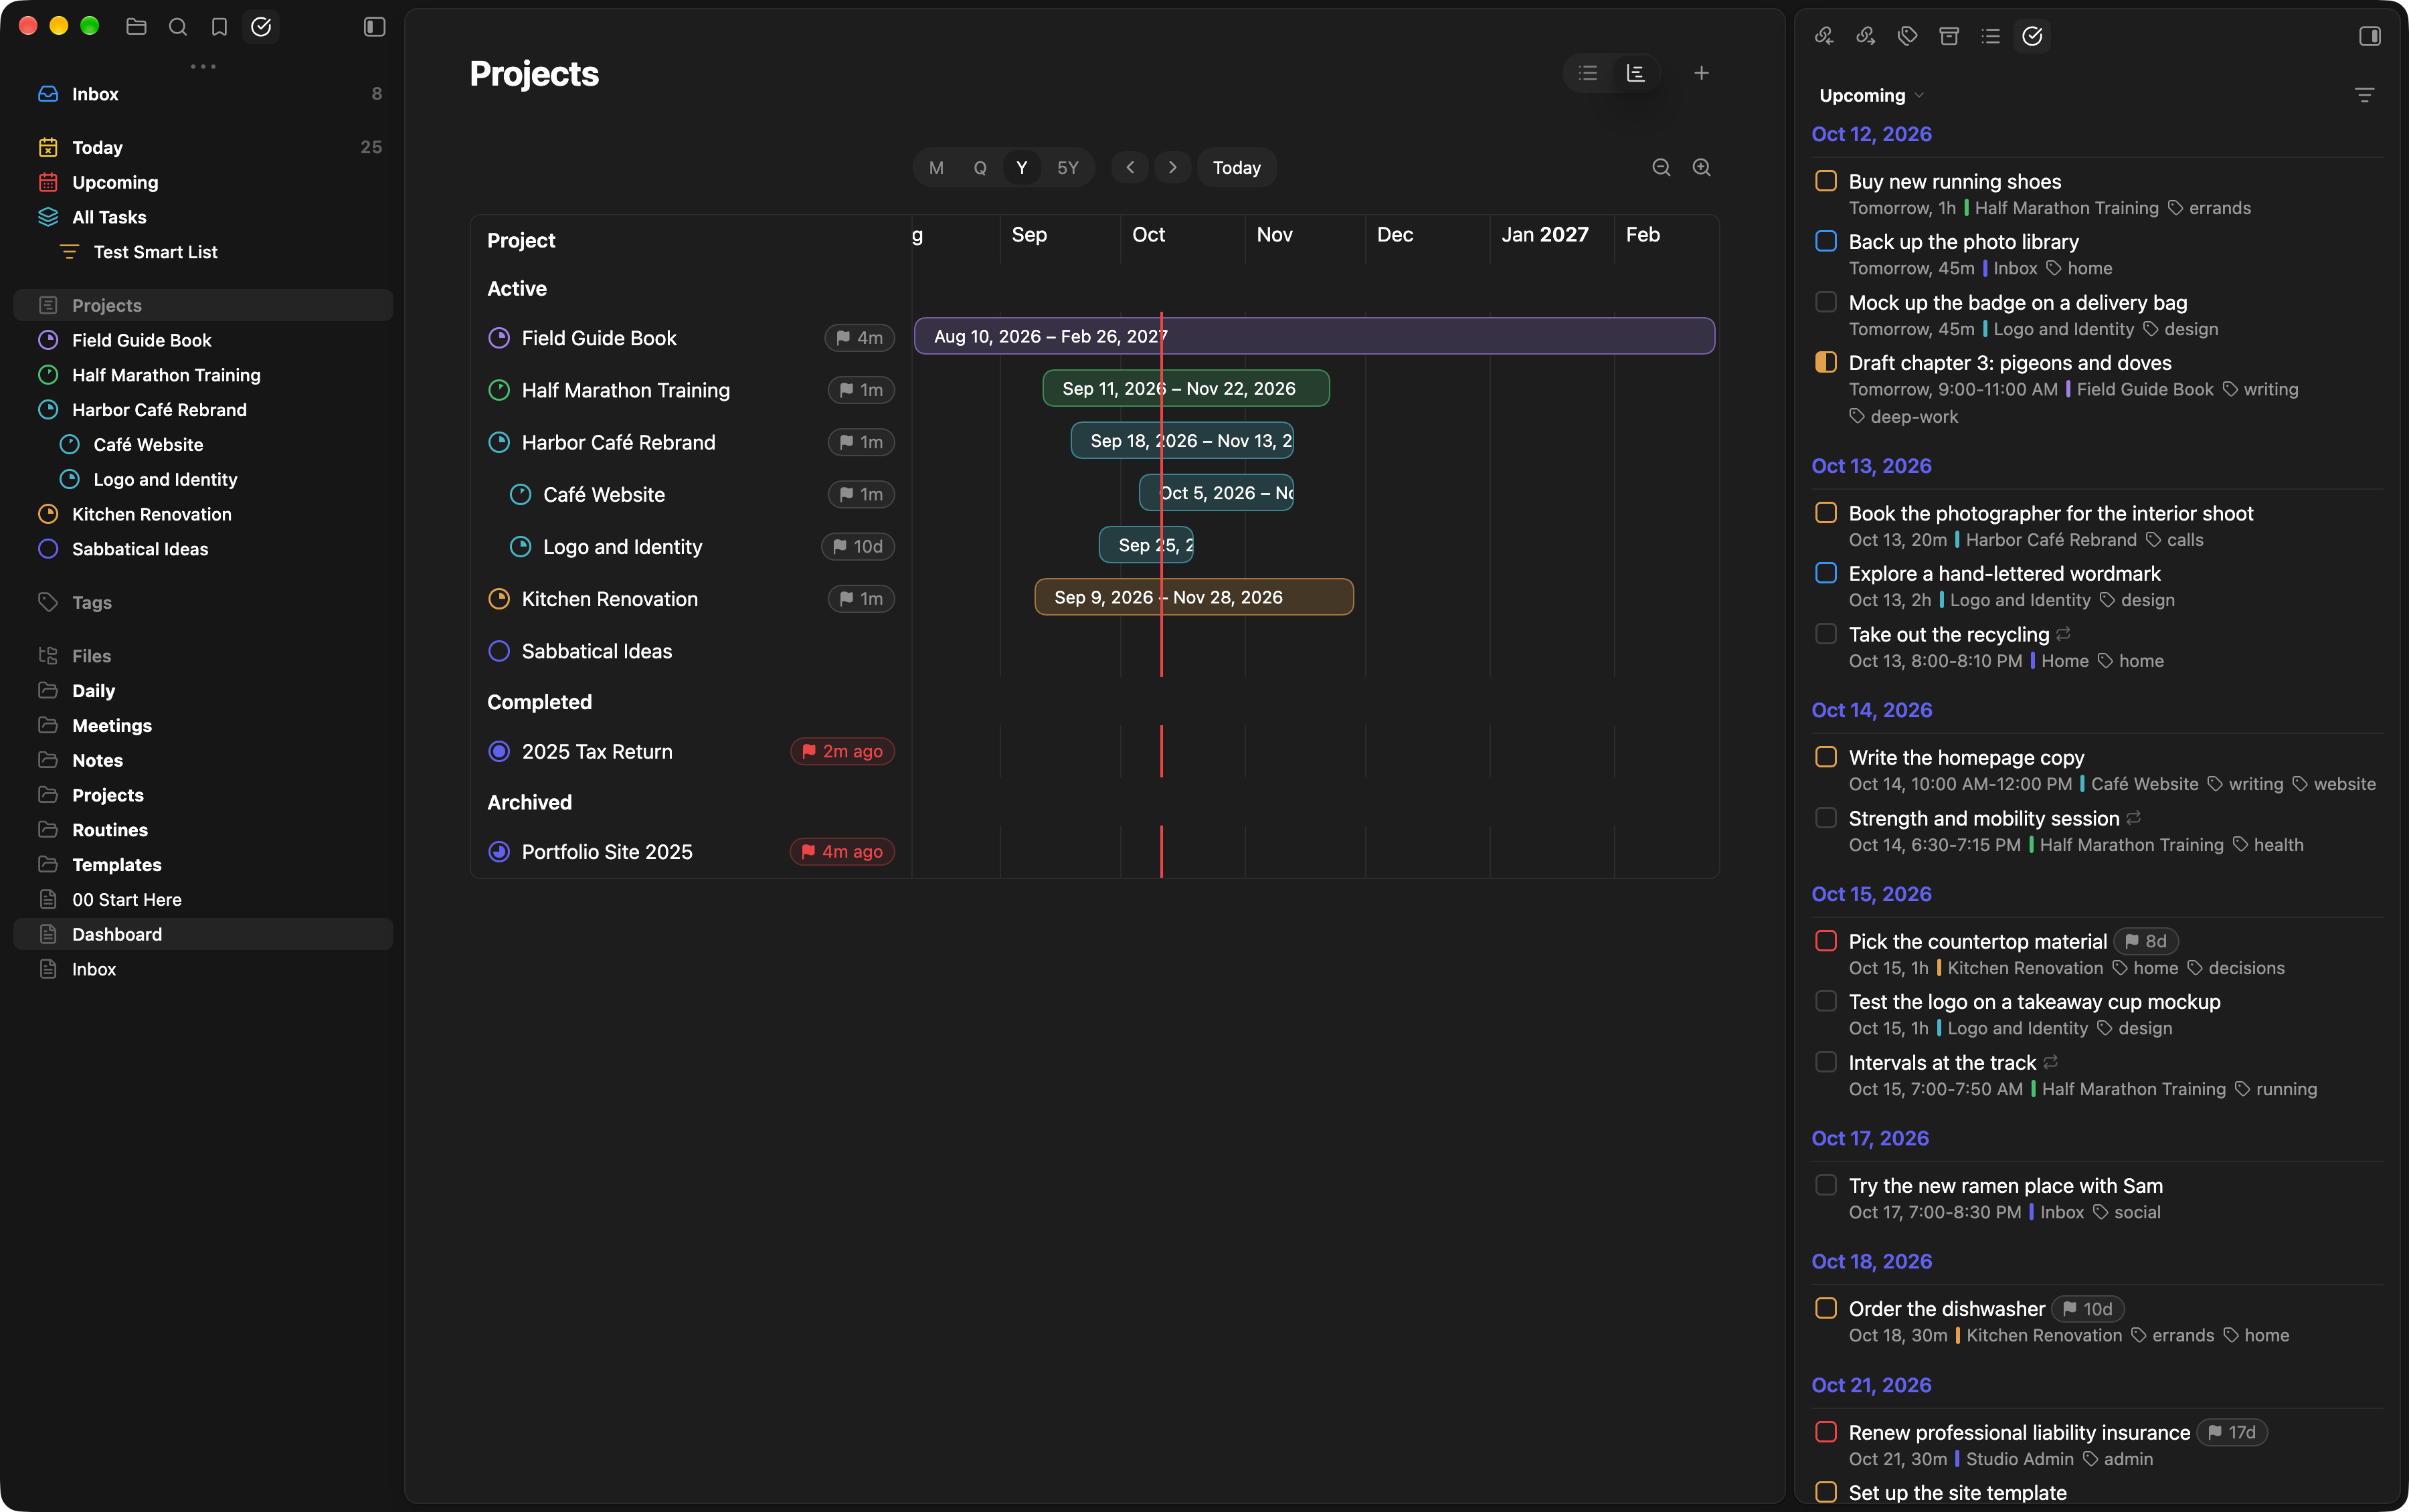Toggle the left sidebar panel icon
Screen dimensions: 2409x1512
tap(375, 27)
